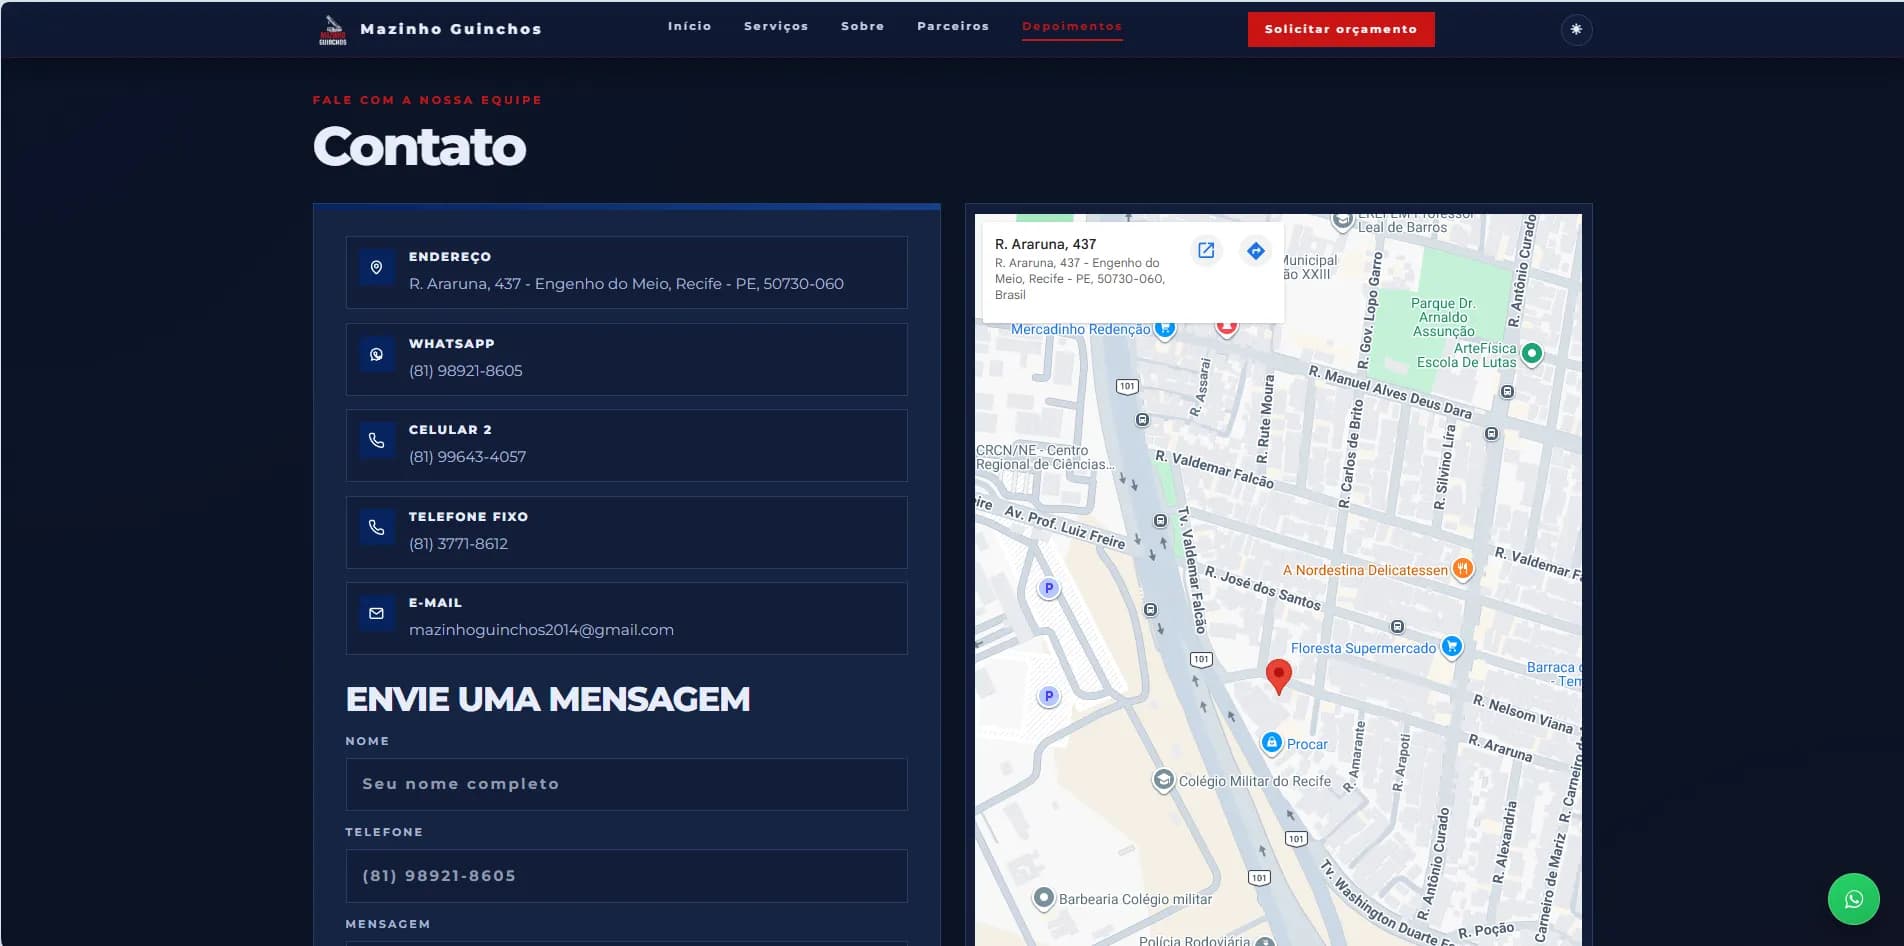The image size is (1904, 946).
Task: Click the upper parking P marker on the map
Action: [x=1048, y=588]
